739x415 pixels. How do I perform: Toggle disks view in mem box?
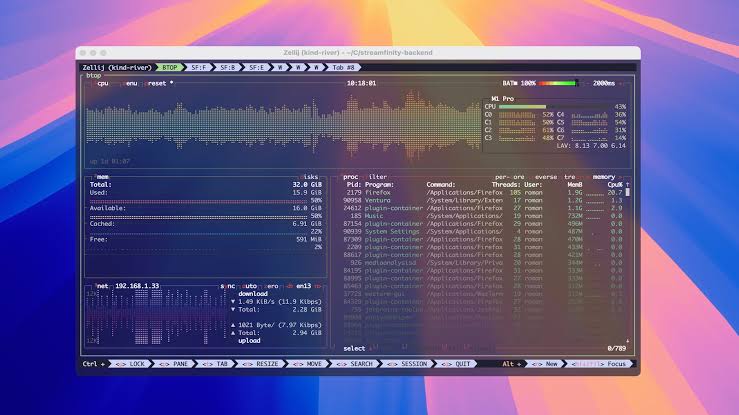[x=310, y=177]
